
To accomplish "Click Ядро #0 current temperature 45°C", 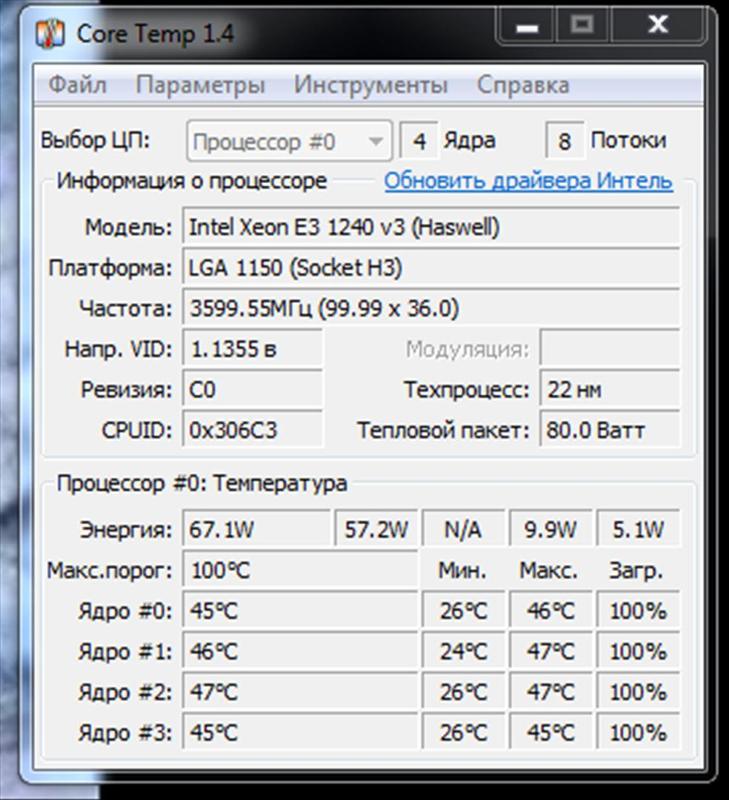I will pyautogui.click(x=300, y=610).
